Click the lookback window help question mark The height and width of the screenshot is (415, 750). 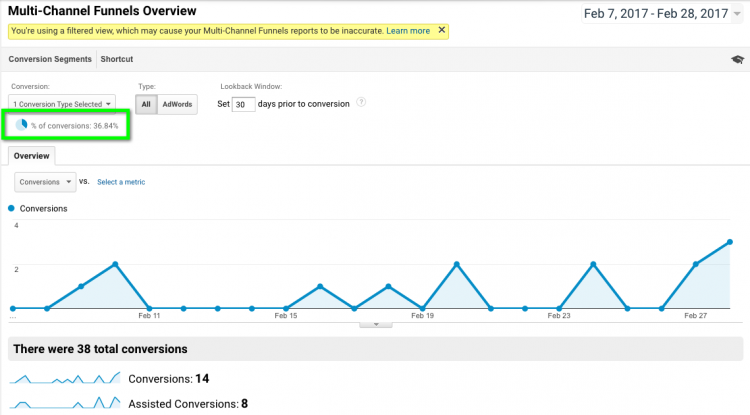(361, 102)
